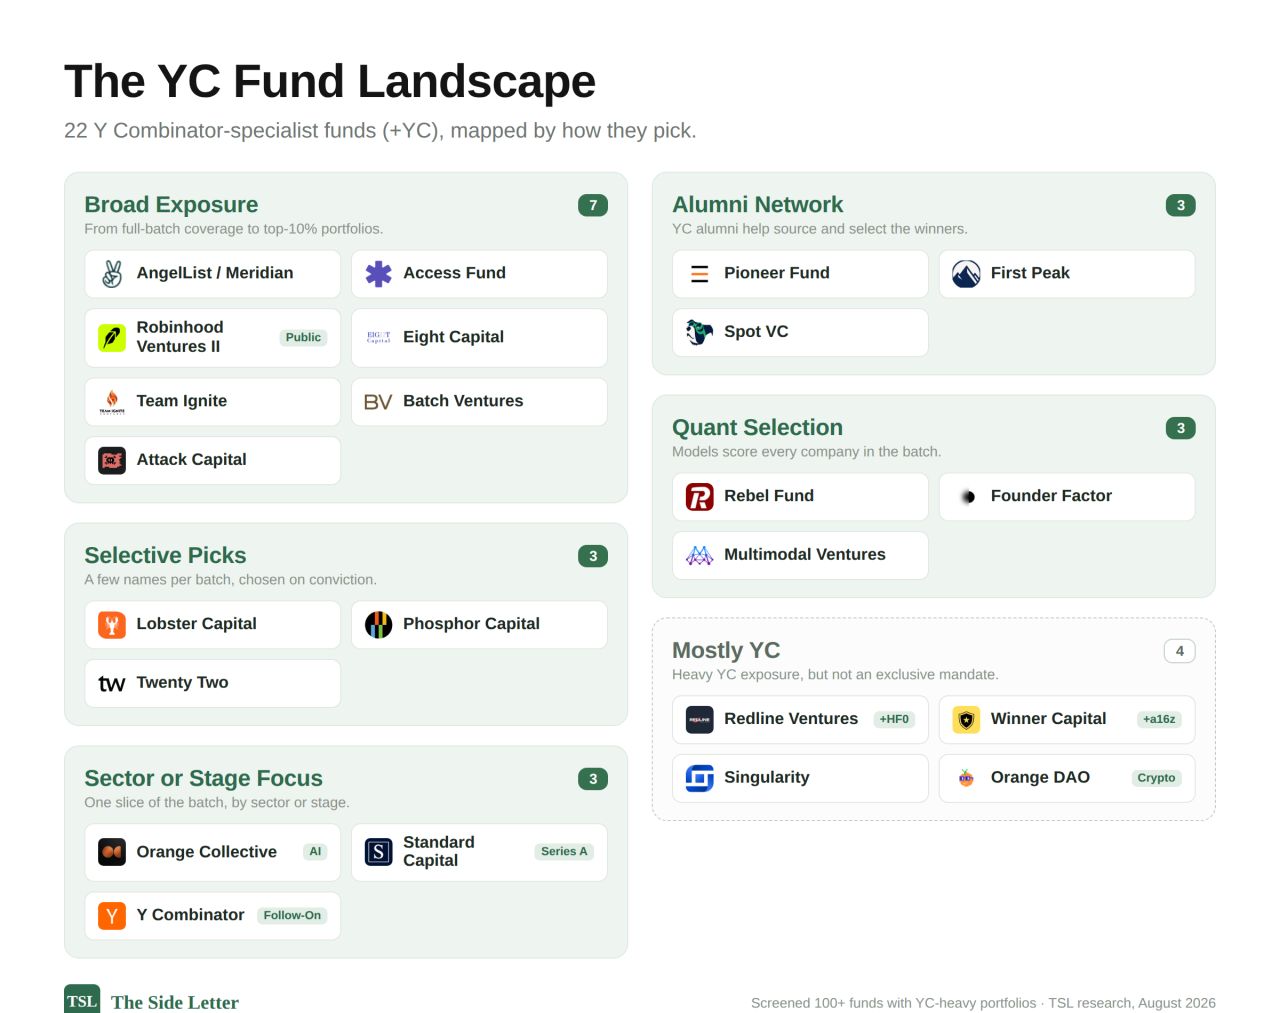The width and height of the screenshot is (1280, 1013).
Task: Select the purple asterisk Access Fund logo
Action: pyautogui.click(x=379, y=274)
